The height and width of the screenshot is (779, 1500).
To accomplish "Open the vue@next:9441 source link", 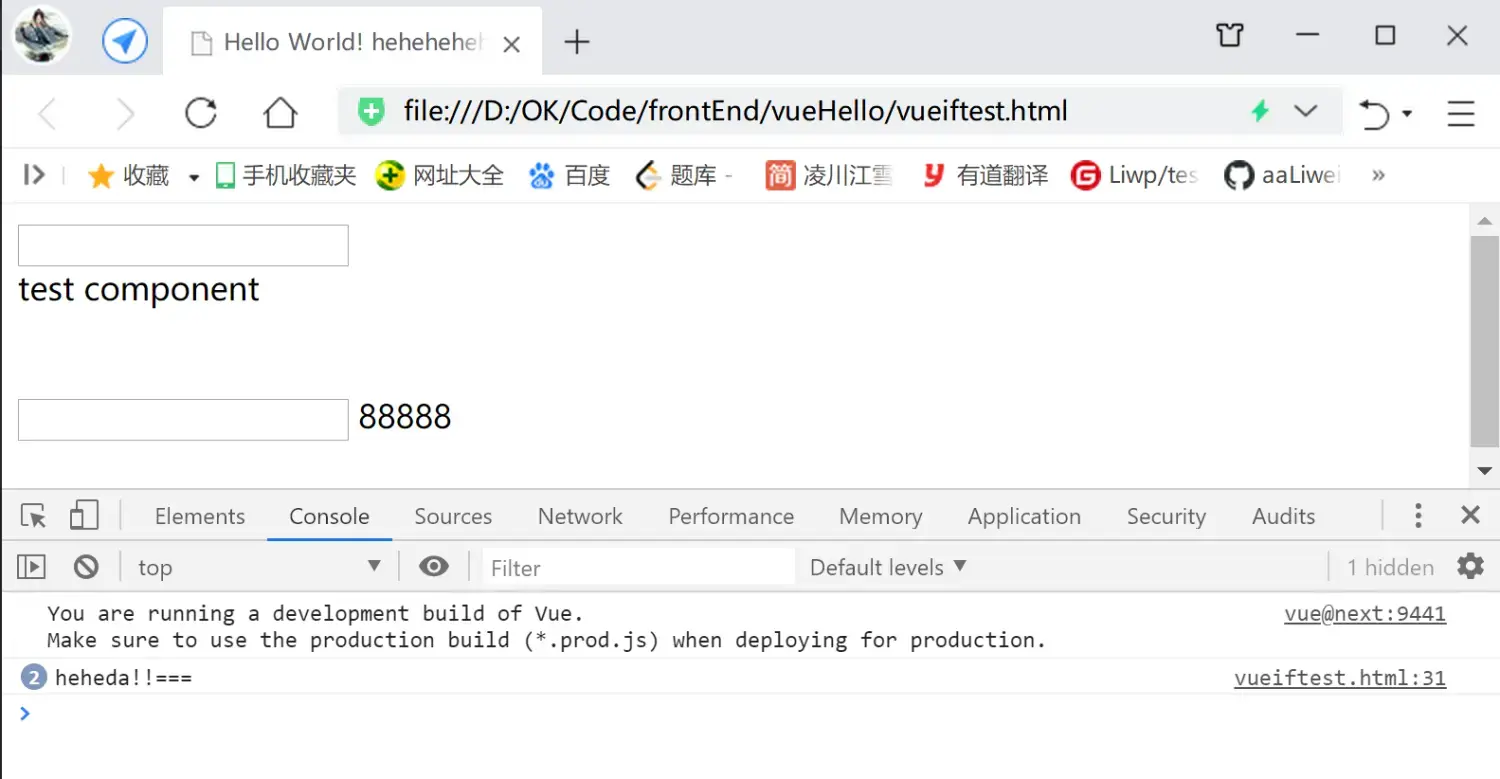I will point(1365,613).
